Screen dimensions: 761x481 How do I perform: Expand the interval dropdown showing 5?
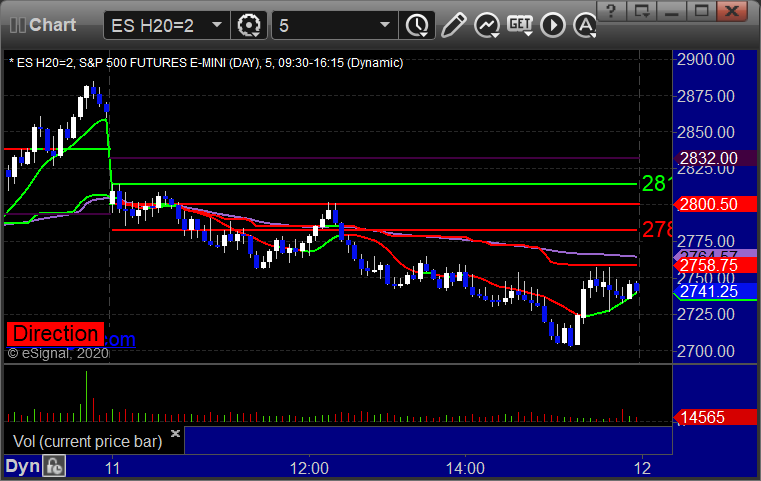[384, 23]
